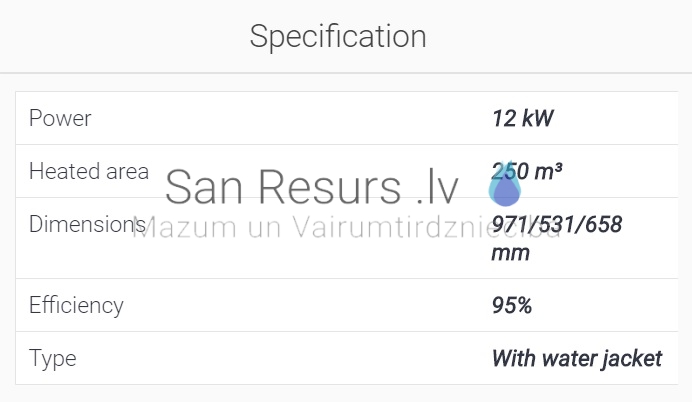Select the Dimensions label

click(87, 224)
